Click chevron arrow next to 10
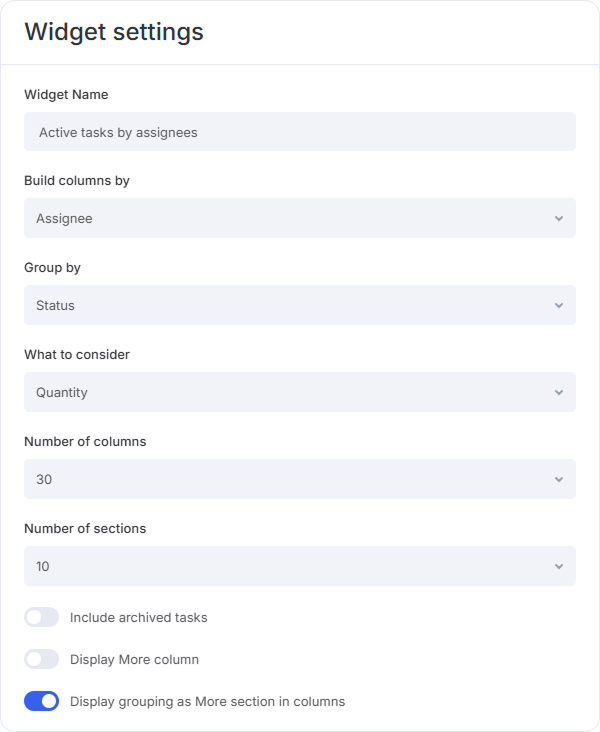This screenshot has width=600, height=732. (x=558, y=566)
